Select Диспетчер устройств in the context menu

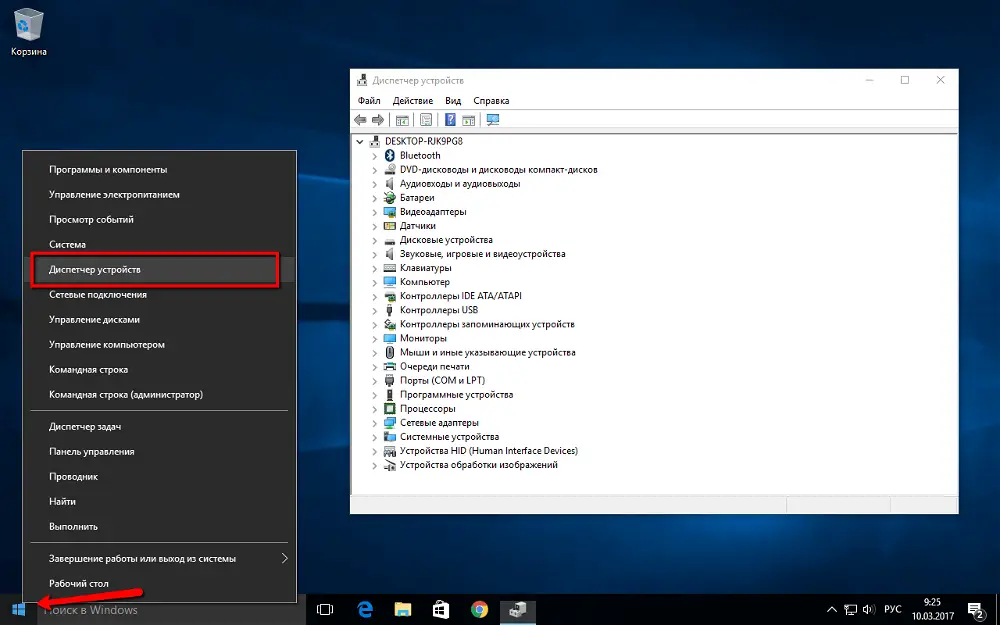95,270
